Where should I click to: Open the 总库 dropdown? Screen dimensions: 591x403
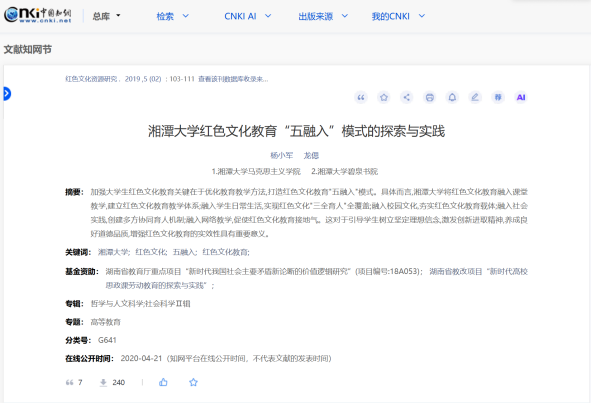pyautogui.click(x=106, y=16)
